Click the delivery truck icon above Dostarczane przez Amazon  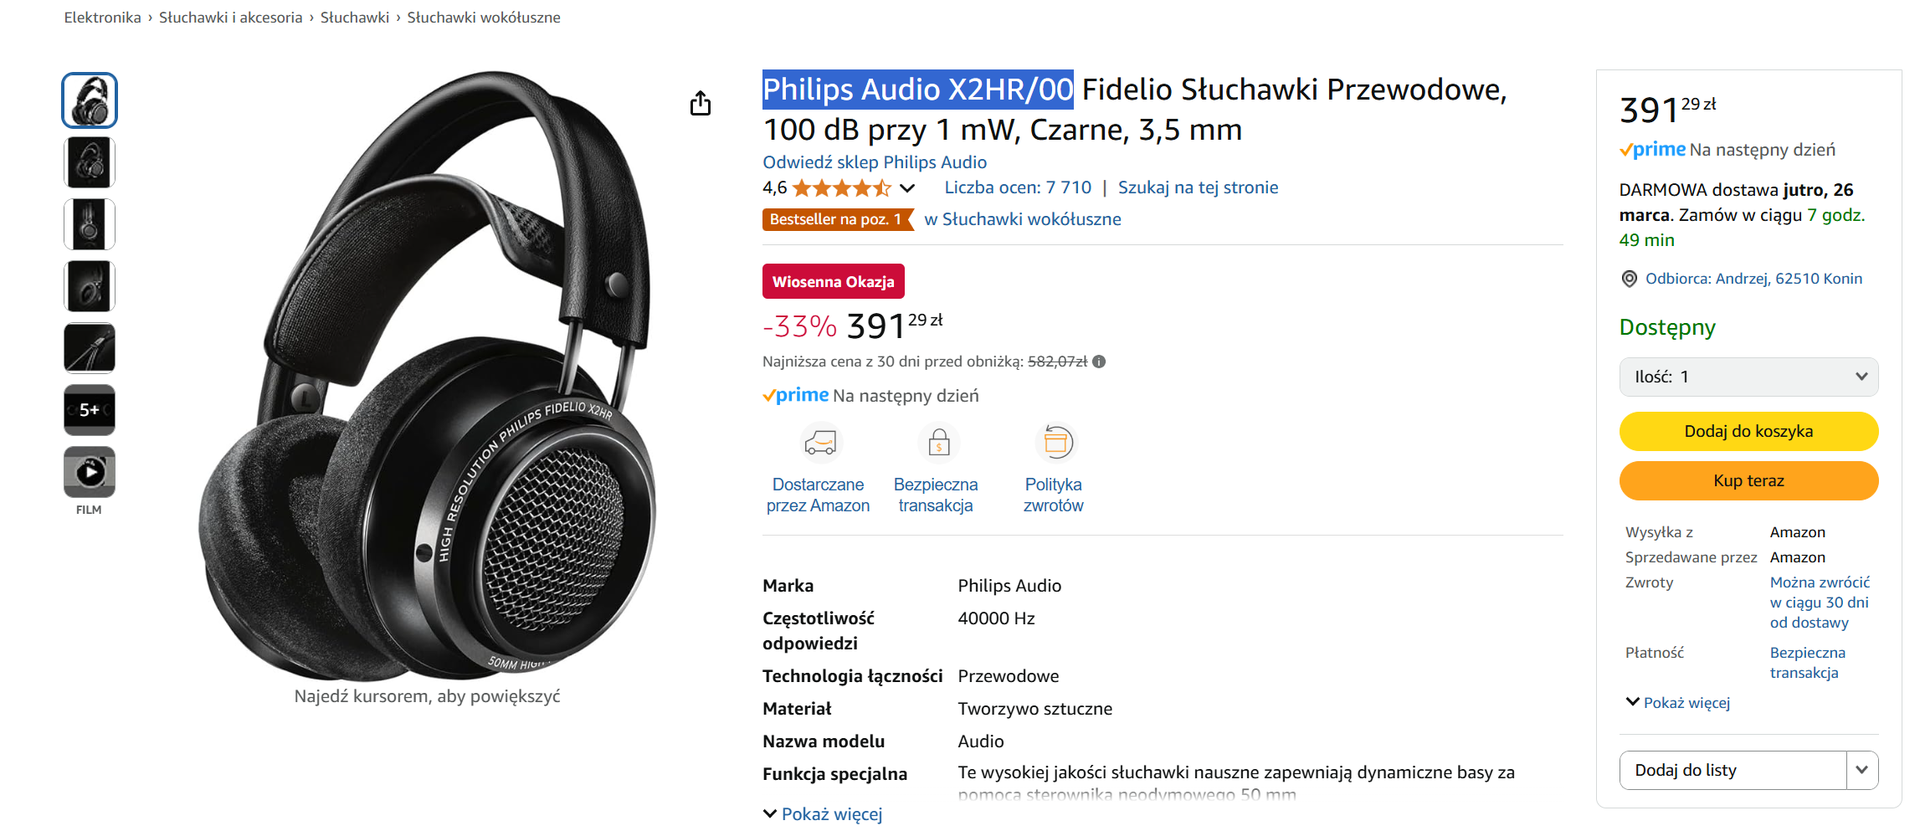coord(820,441)
